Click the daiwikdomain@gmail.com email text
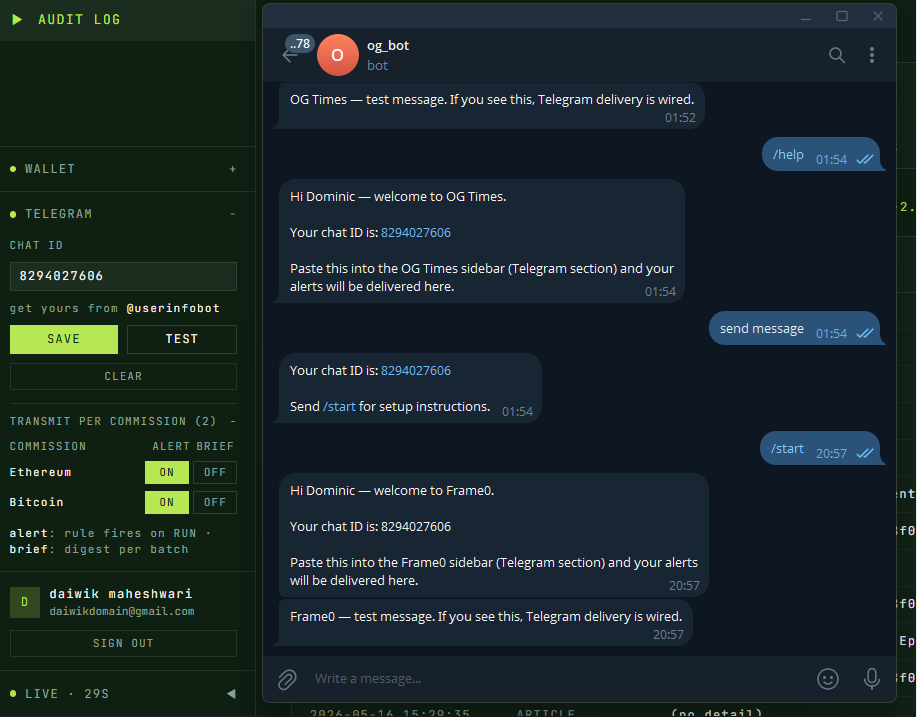Viewport: 917px width, 718px height. (122, 612)
